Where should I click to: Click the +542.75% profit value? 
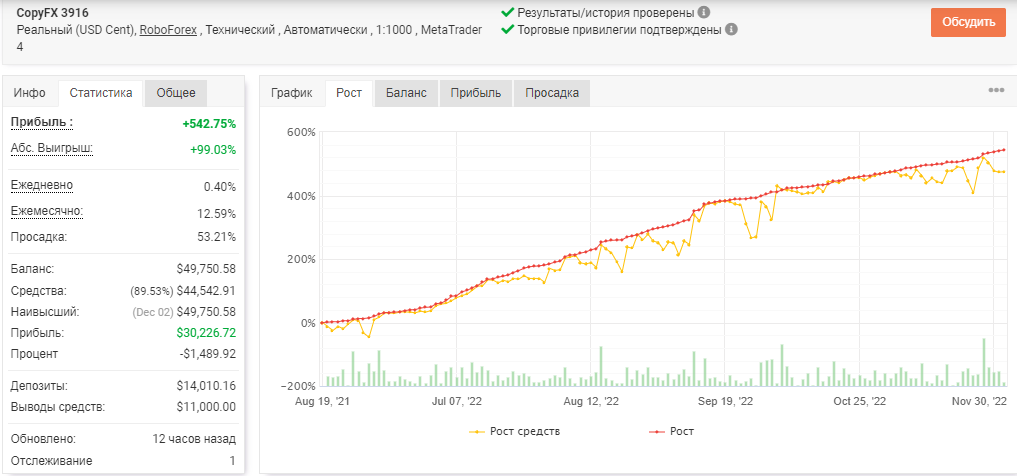[x=208, y=123]
